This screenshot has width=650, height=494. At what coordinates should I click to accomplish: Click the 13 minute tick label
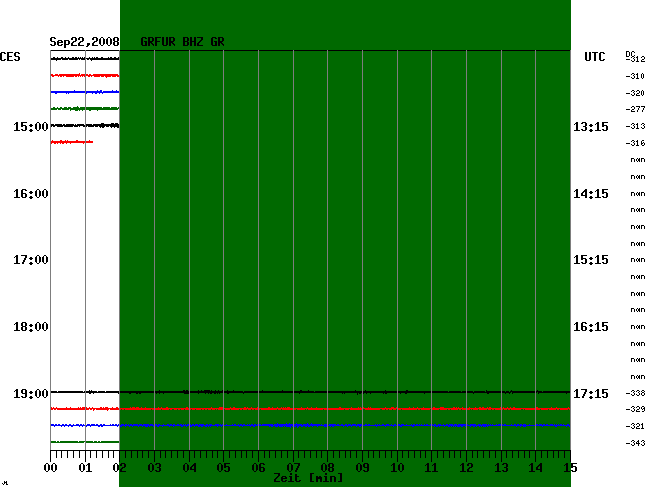click(502, 468)
